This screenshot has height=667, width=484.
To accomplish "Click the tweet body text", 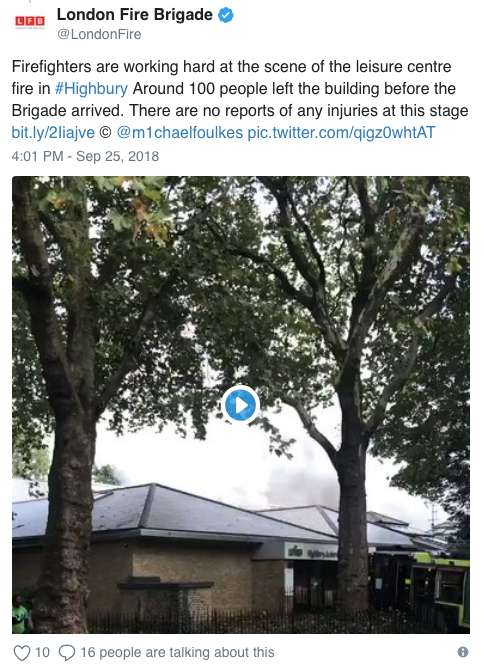I will pyautogui.click(x=240, y=100).
